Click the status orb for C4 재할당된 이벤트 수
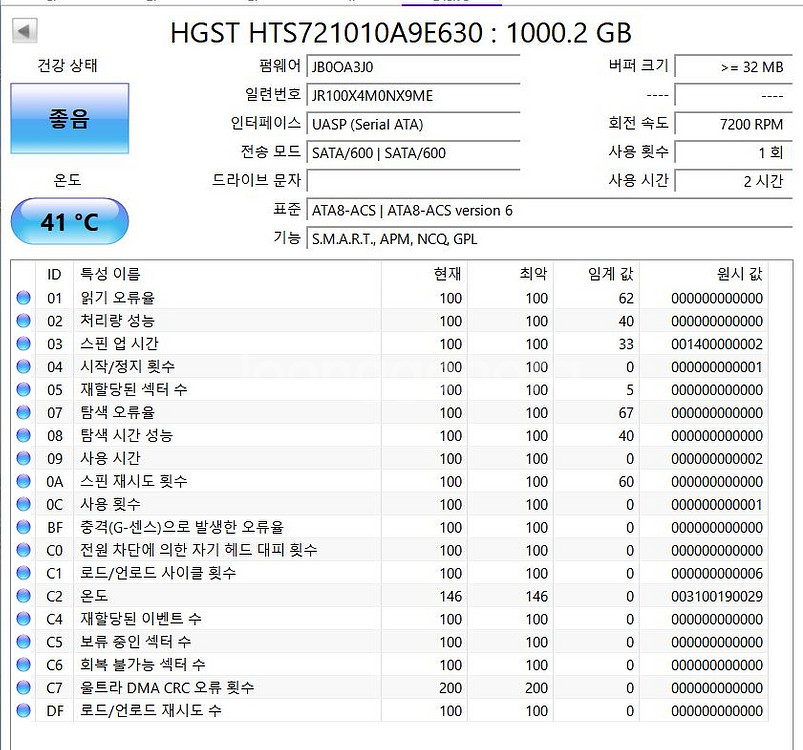This screenshot has width=803, height=750. click(x=24, y=619)
